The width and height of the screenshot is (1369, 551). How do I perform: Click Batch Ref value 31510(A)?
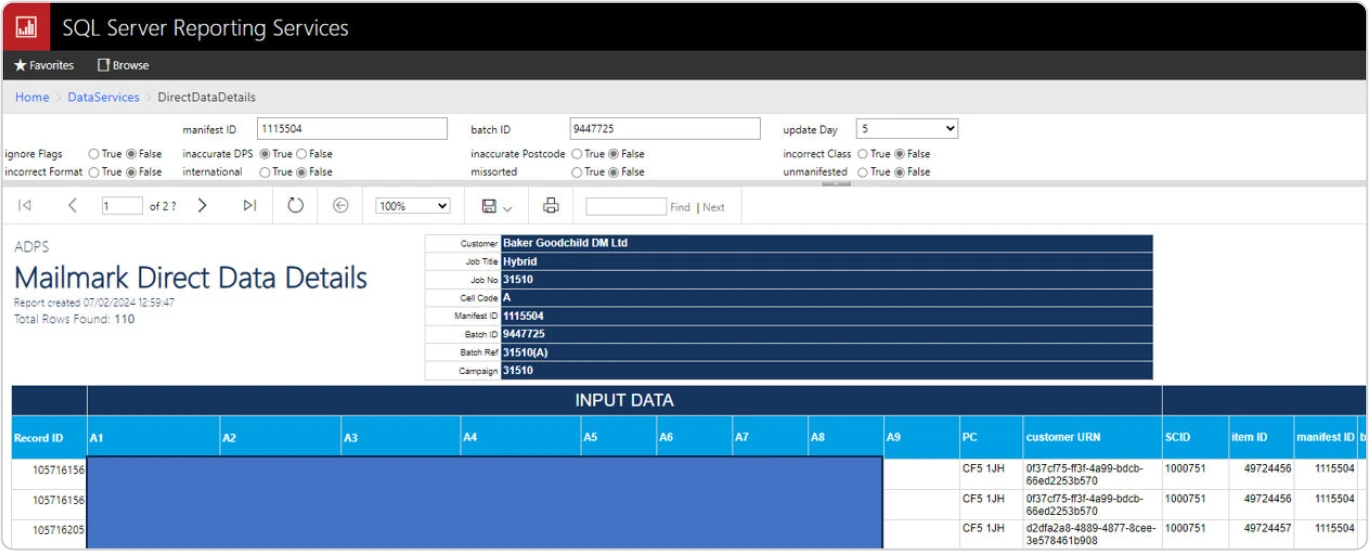[525, 352]
